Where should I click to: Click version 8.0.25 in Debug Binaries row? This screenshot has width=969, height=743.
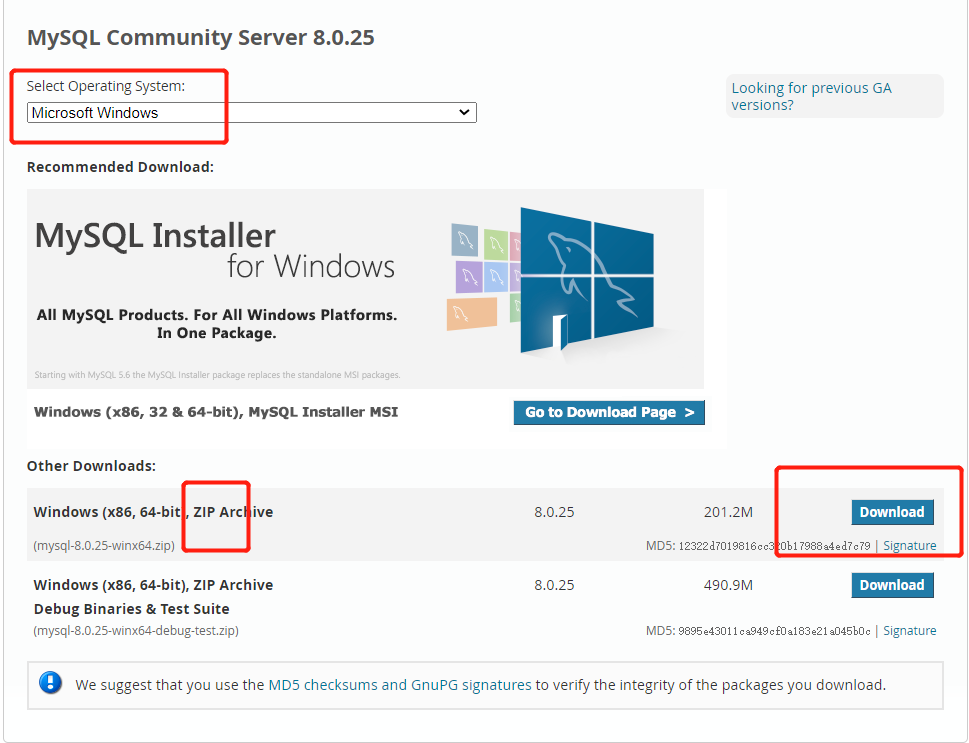point(554,585)
